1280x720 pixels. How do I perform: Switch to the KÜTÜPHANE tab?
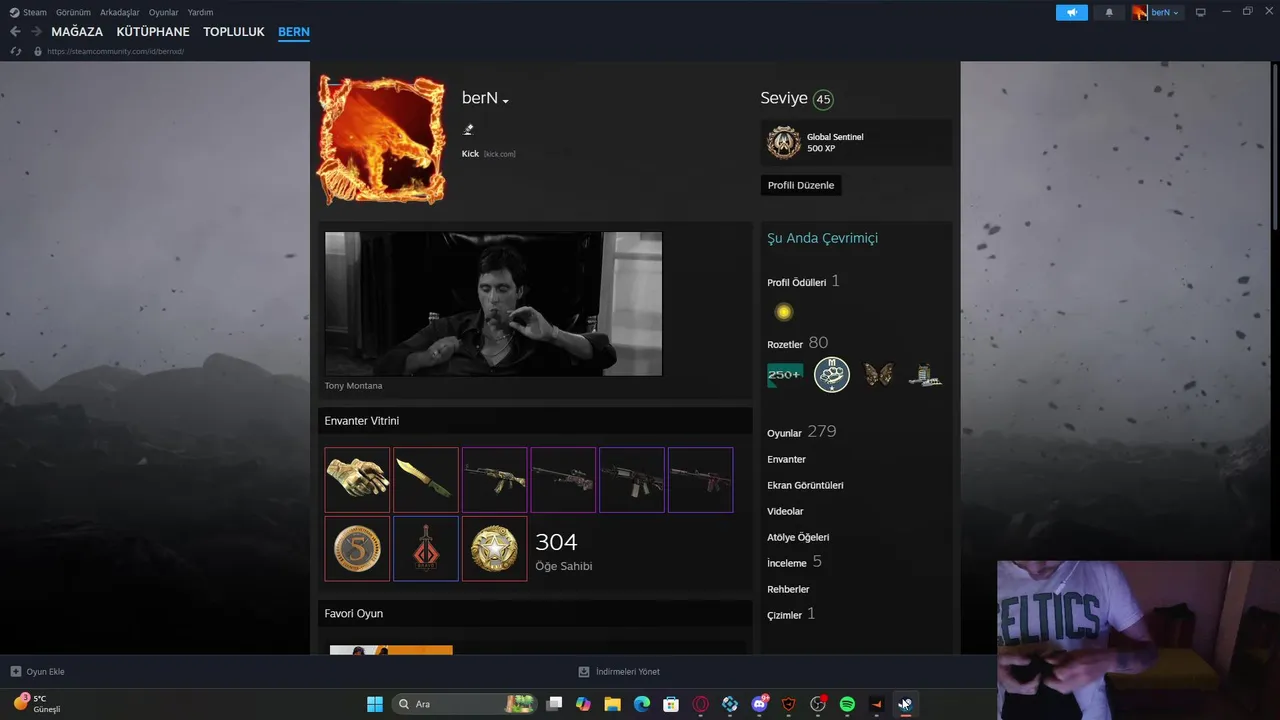point(153,32)
